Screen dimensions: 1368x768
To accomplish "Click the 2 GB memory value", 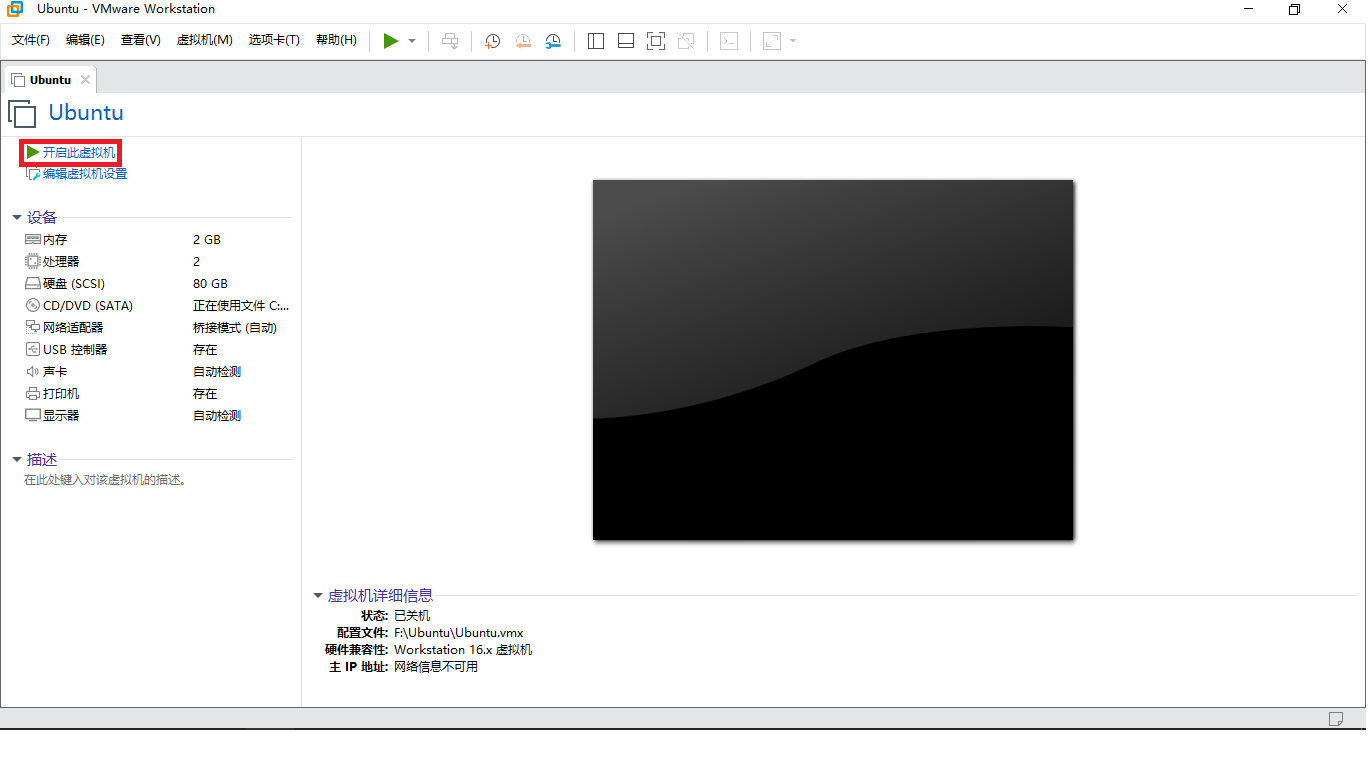I will [207, 240].
